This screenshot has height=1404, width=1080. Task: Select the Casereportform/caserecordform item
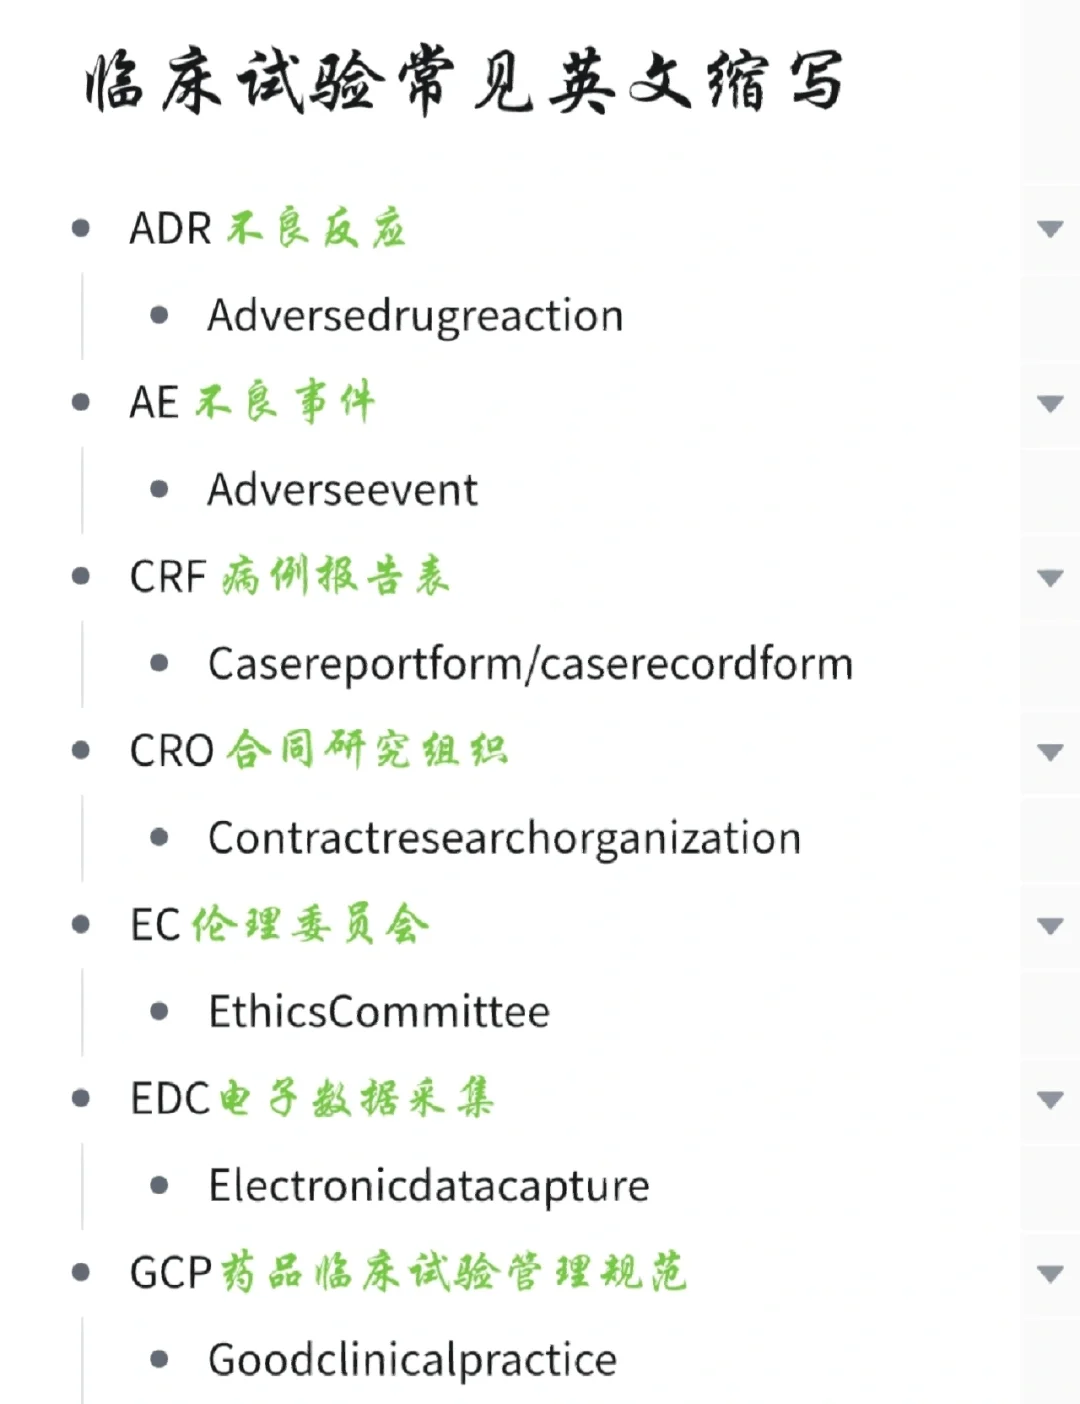point(530,664)
